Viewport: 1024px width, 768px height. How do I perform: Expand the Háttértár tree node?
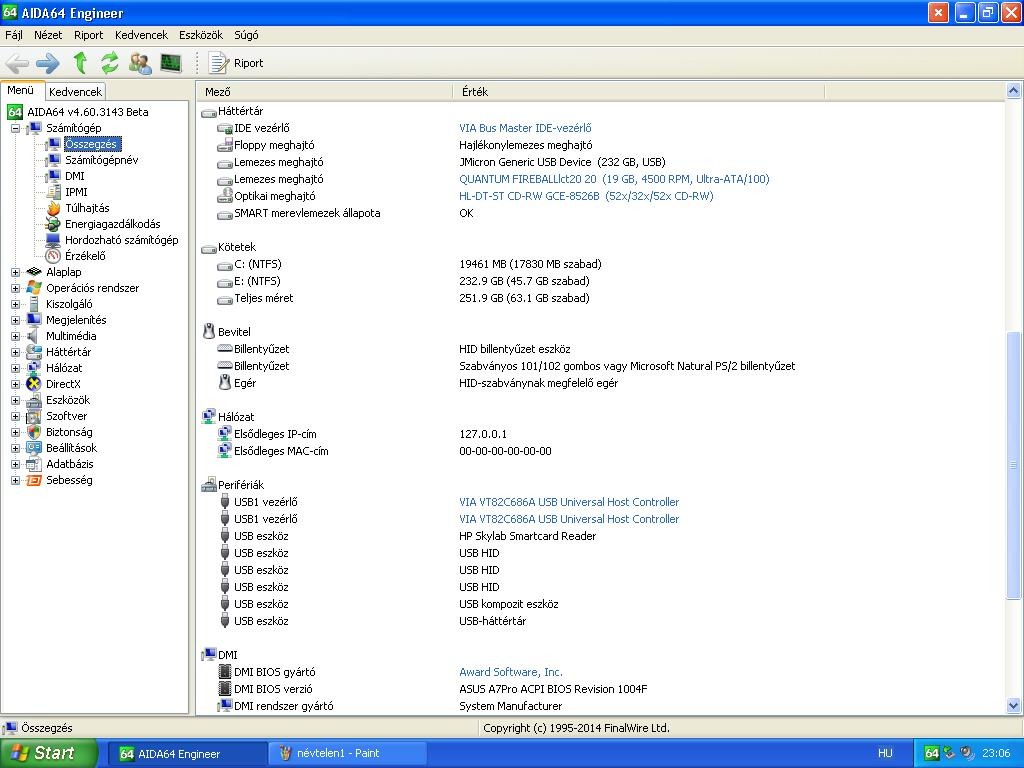click(16, 352)
